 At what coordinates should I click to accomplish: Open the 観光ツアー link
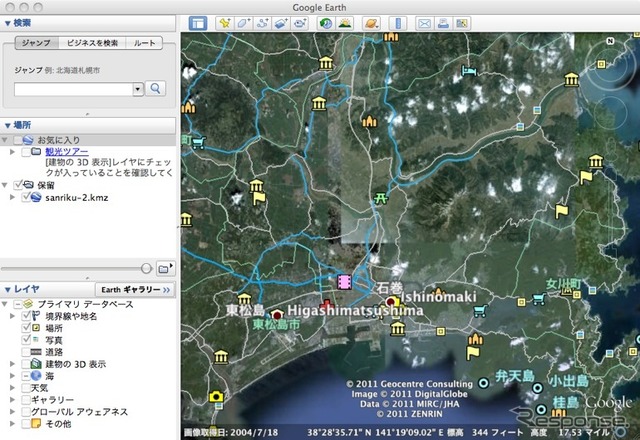[x=67, y=152]
